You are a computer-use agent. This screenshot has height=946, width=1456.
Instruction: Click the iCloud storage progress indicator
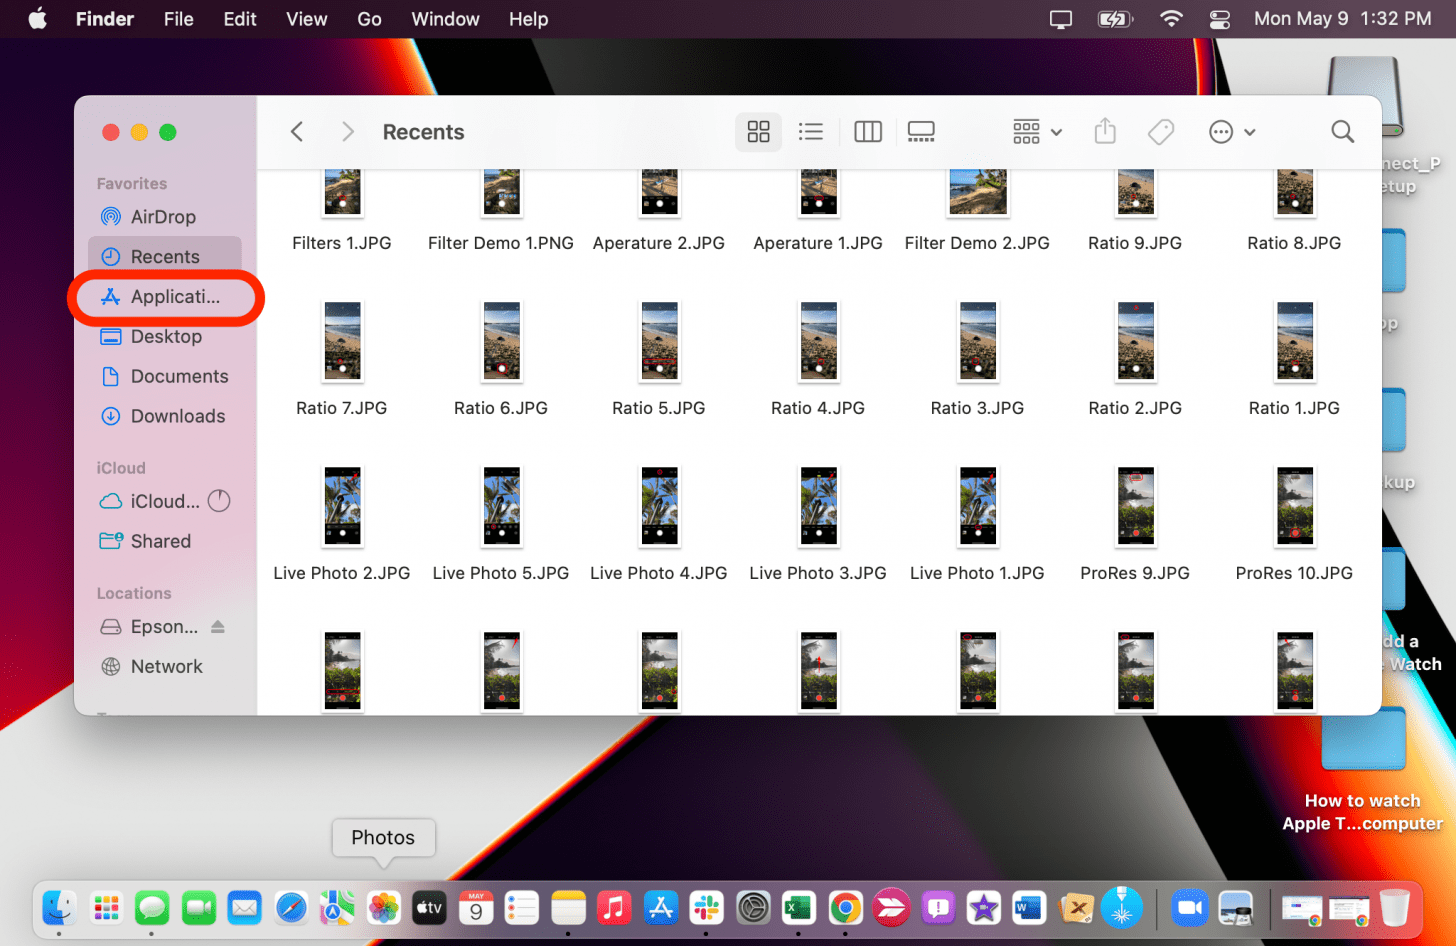point(219,501)
